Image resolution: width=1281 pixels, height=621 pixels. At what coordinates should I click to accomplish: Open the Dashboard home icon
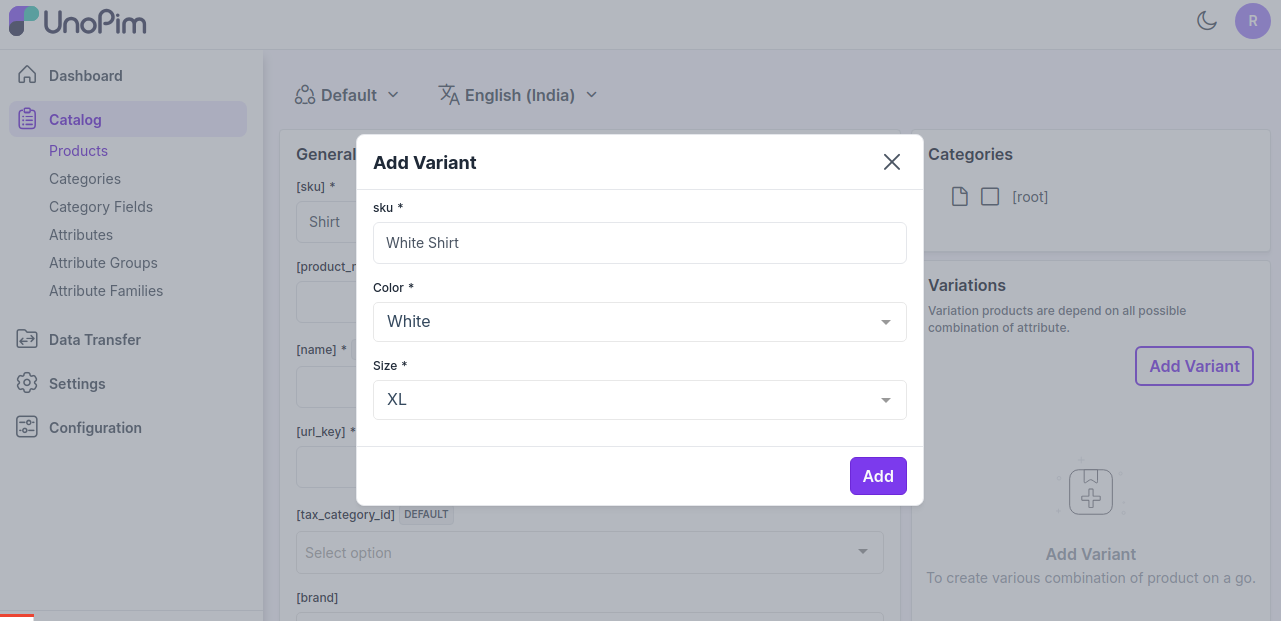[x=27, y=75]
